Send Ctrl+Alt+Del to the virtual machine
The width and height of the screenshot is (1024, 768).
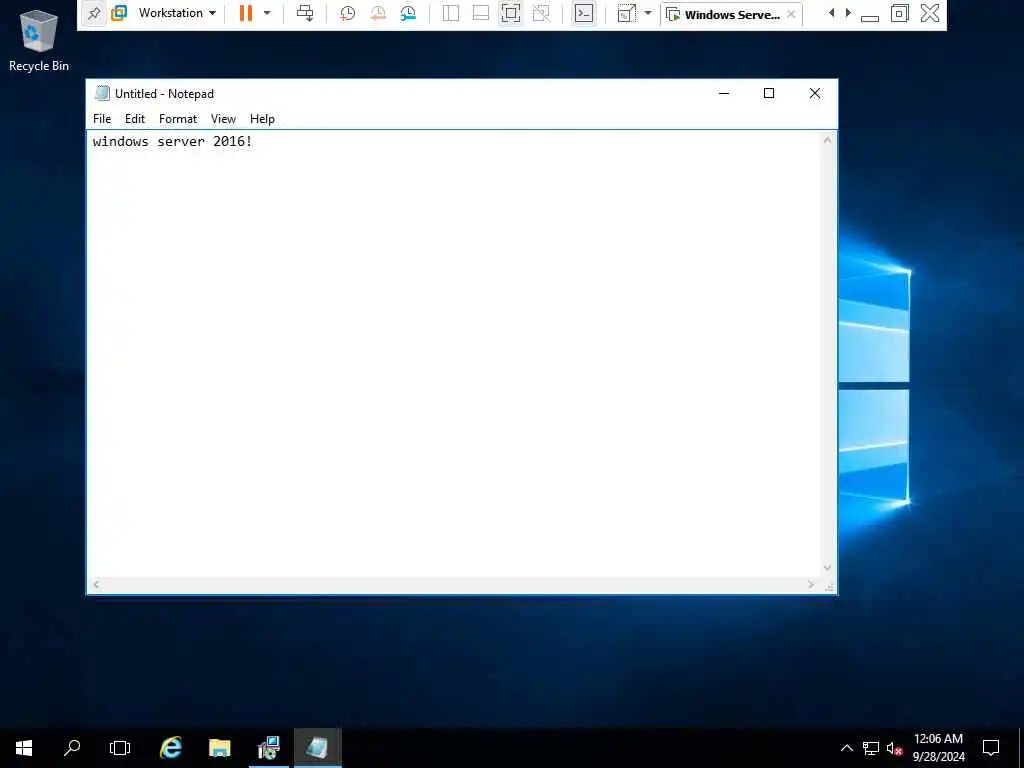click(x=305, y=13)
